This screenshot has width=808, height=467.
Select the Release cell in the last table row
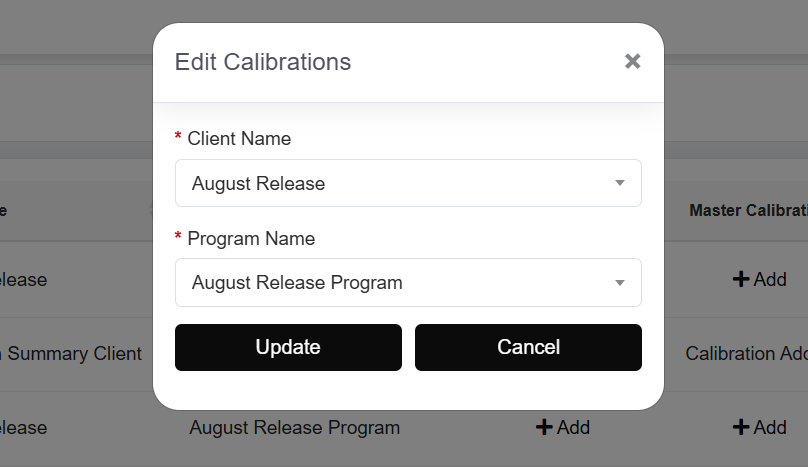24,428
